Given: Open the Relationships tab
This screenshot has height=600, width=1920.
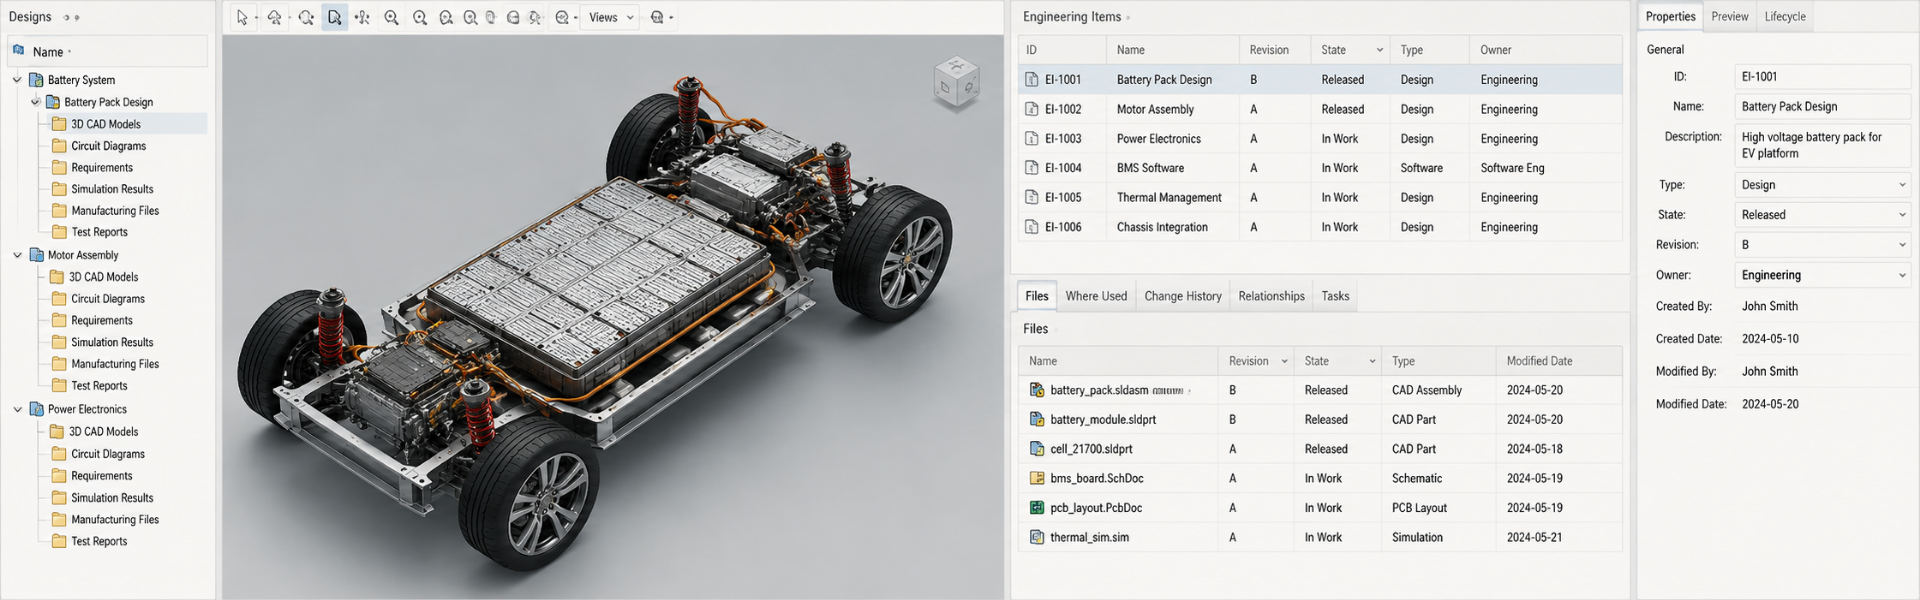Looking at the screenshot, I should (1271, 296).
